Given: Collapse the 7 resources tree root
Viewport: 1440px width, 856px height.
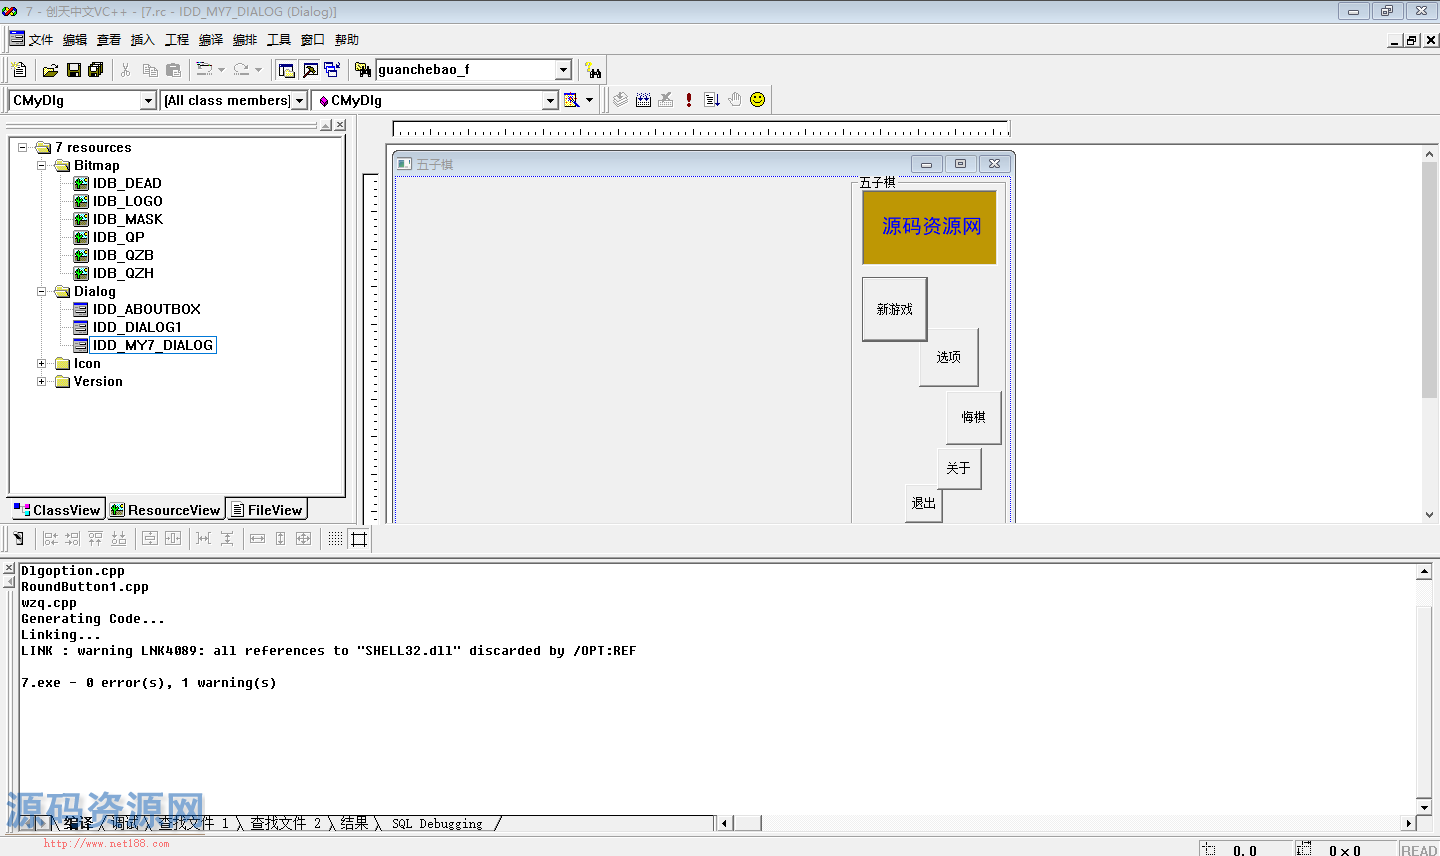Looking at the screenshot, I should (23, 148).
